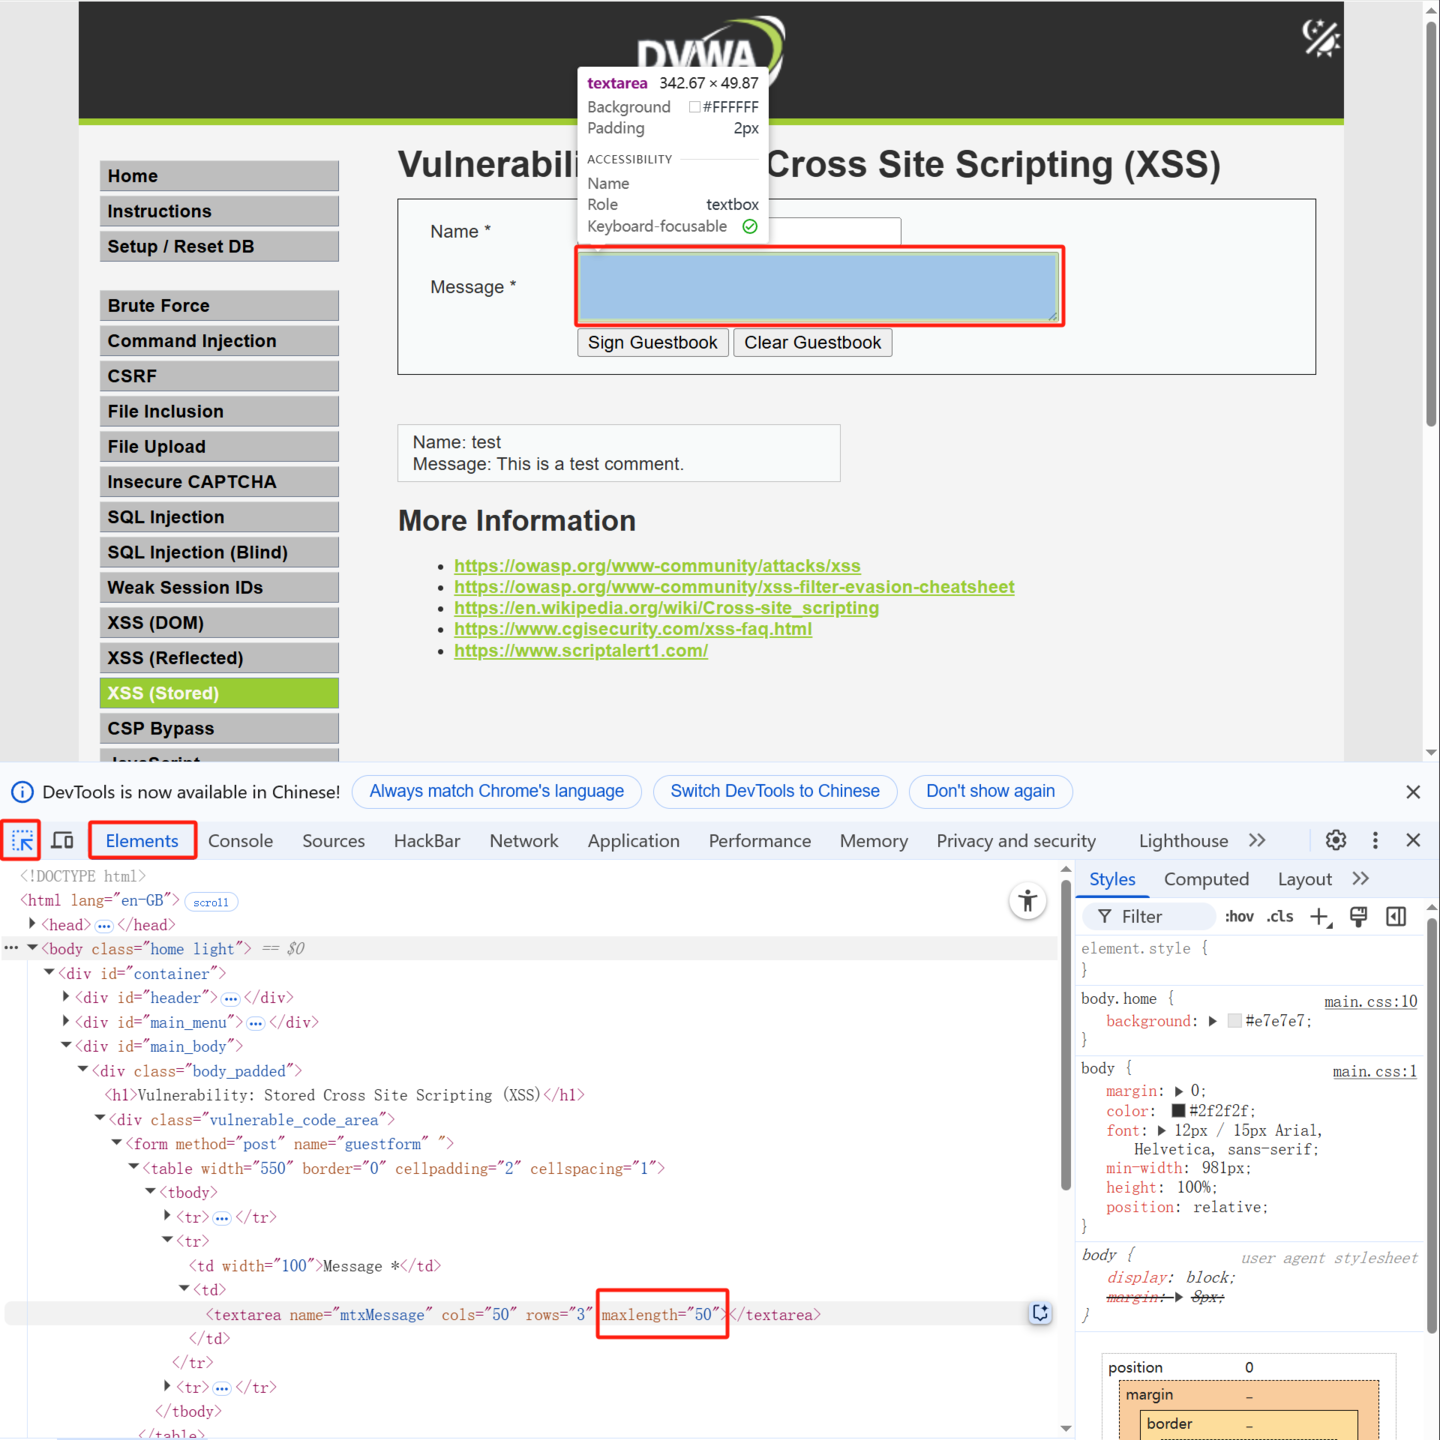This screenshot has width=1440, height=1440.
Task: Expand the div id="header" node
Action: pyautogui.click(x=67, y=997)
